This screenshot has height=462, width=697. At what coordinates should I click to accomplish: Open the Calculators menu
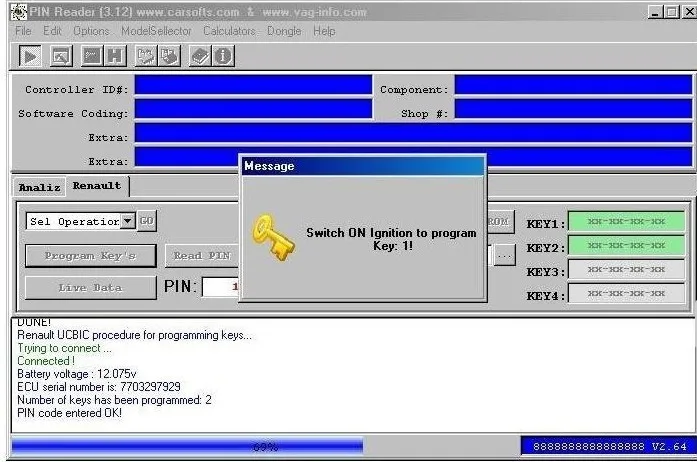229,31
